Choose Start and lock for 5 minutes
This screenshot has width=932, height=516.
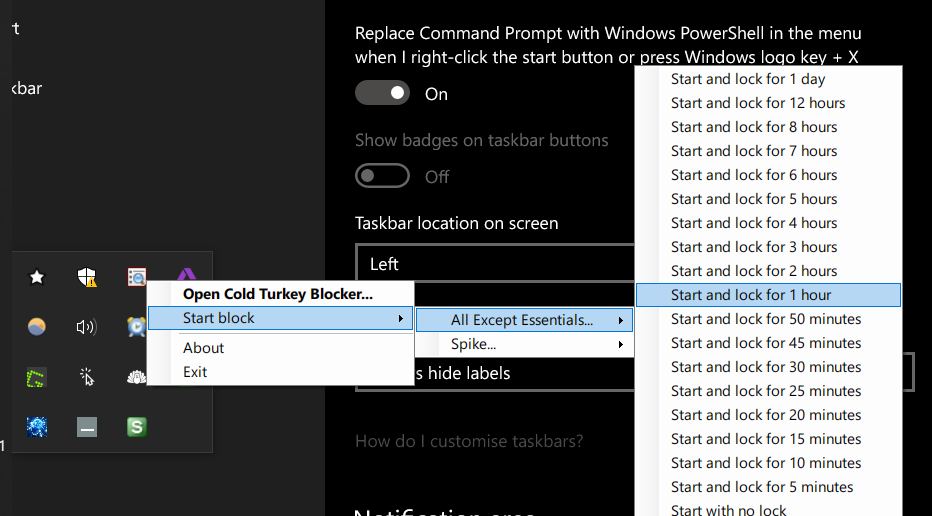pos(769,487)
